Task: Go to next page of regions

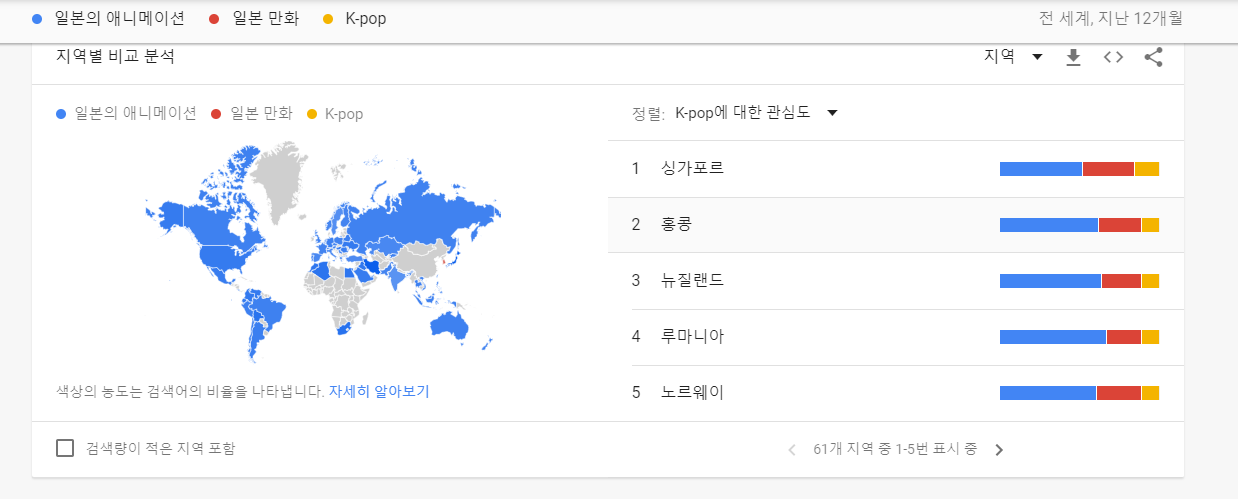Action: tap(999, 450)
